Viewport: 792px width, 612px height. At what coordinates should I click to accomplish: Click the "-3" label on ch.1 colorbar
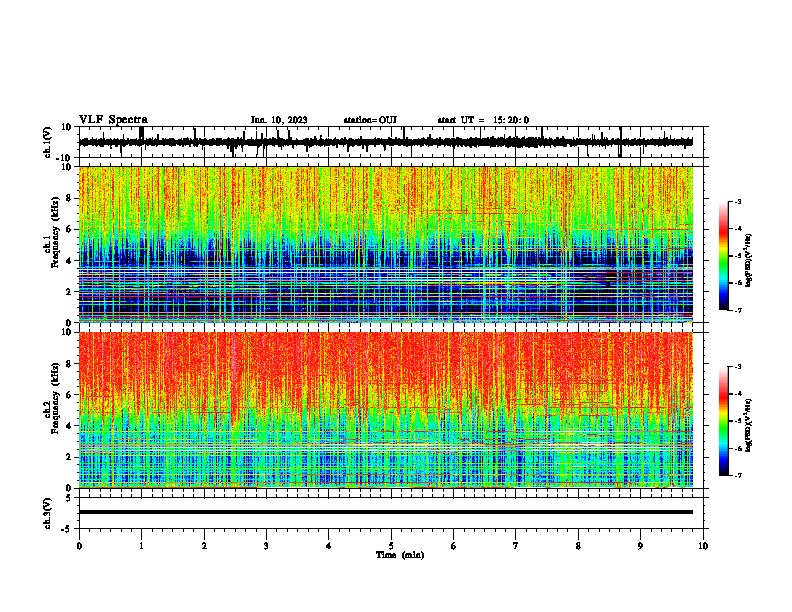pos(737,202)
